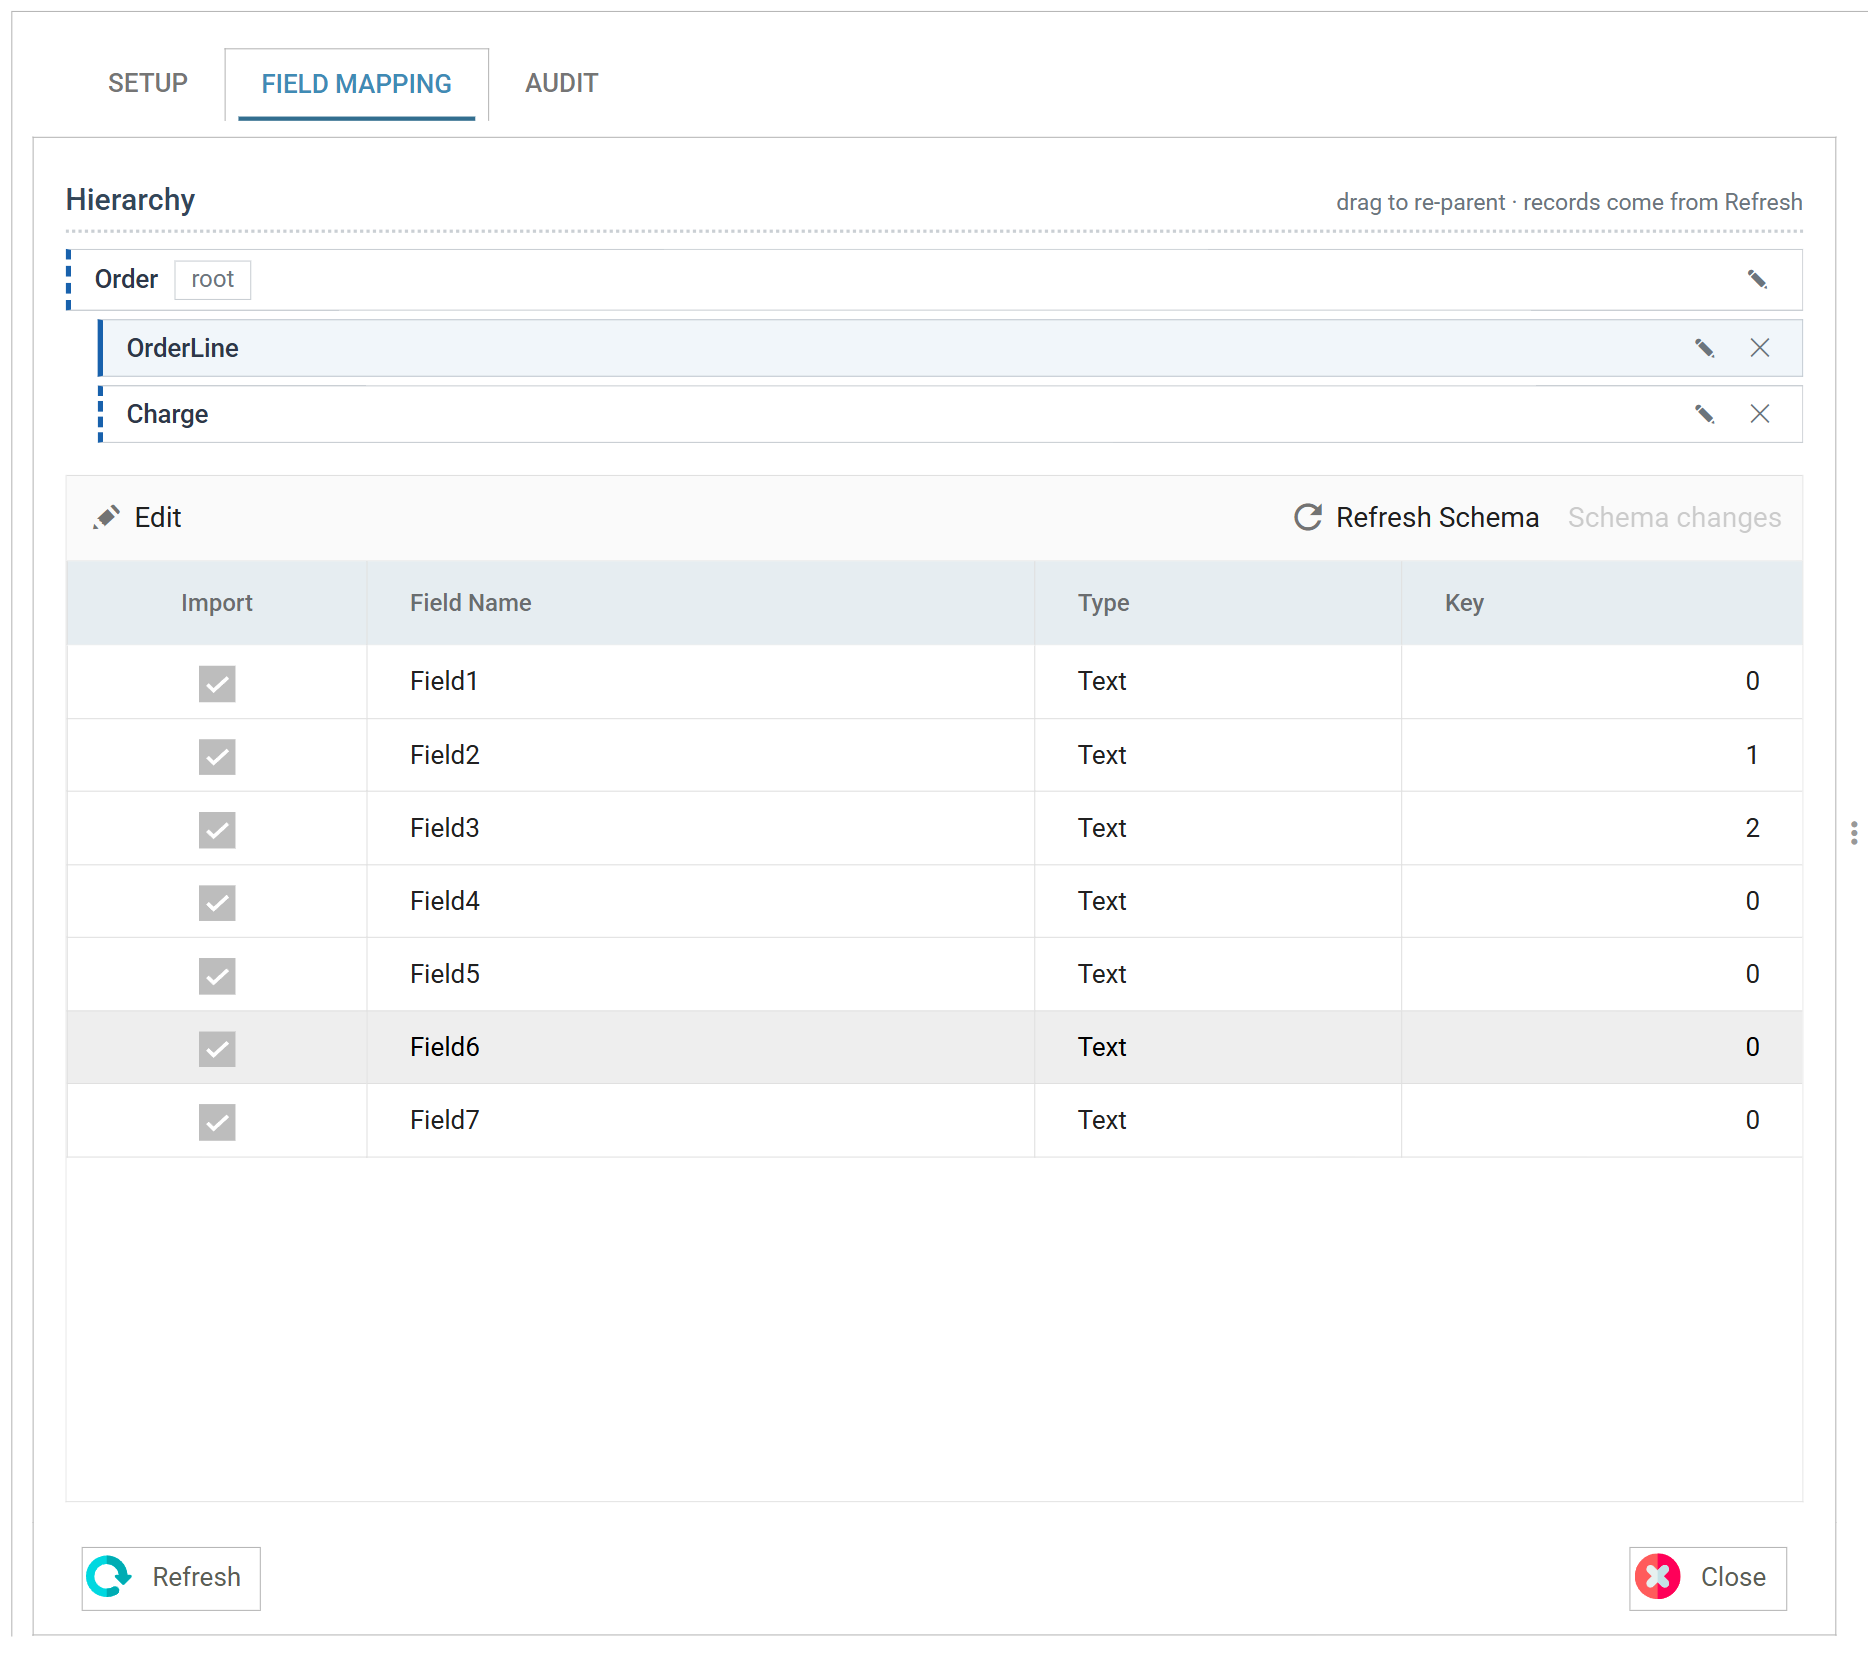This screenshot has width=1868, height=1666.
Task: Select the Field3 name cell
Action: 701,828
